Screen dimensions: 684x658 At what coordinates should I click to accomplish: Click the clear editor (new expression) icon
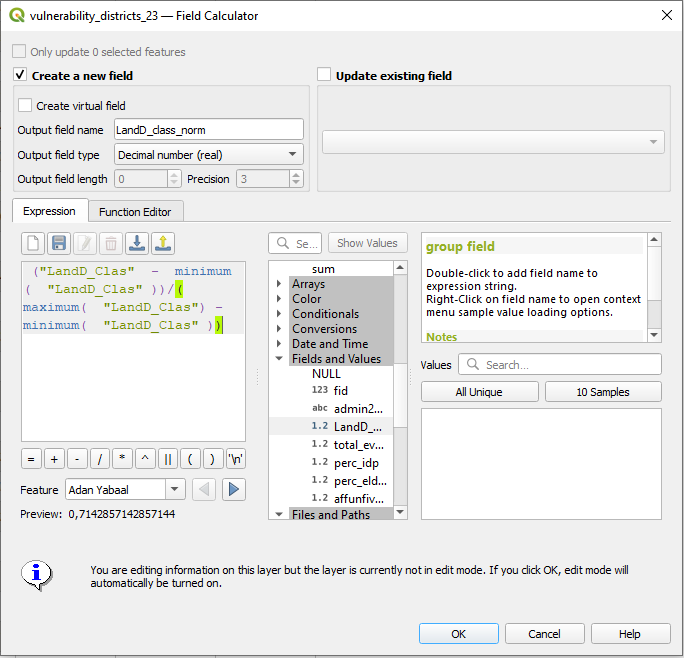(33, 243)
